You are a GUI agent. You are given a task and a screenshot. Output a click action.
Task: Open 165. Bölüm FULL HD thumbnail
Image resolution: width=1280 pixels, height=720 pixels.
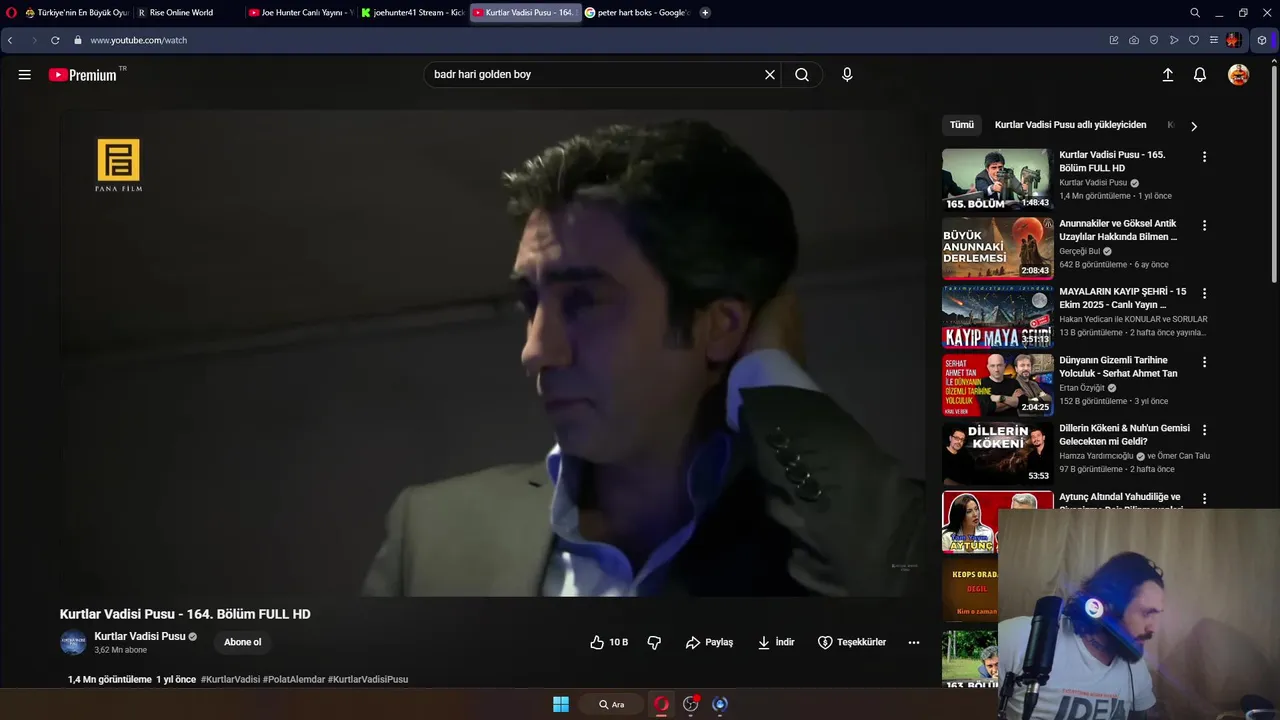click(x=997, y=180)
